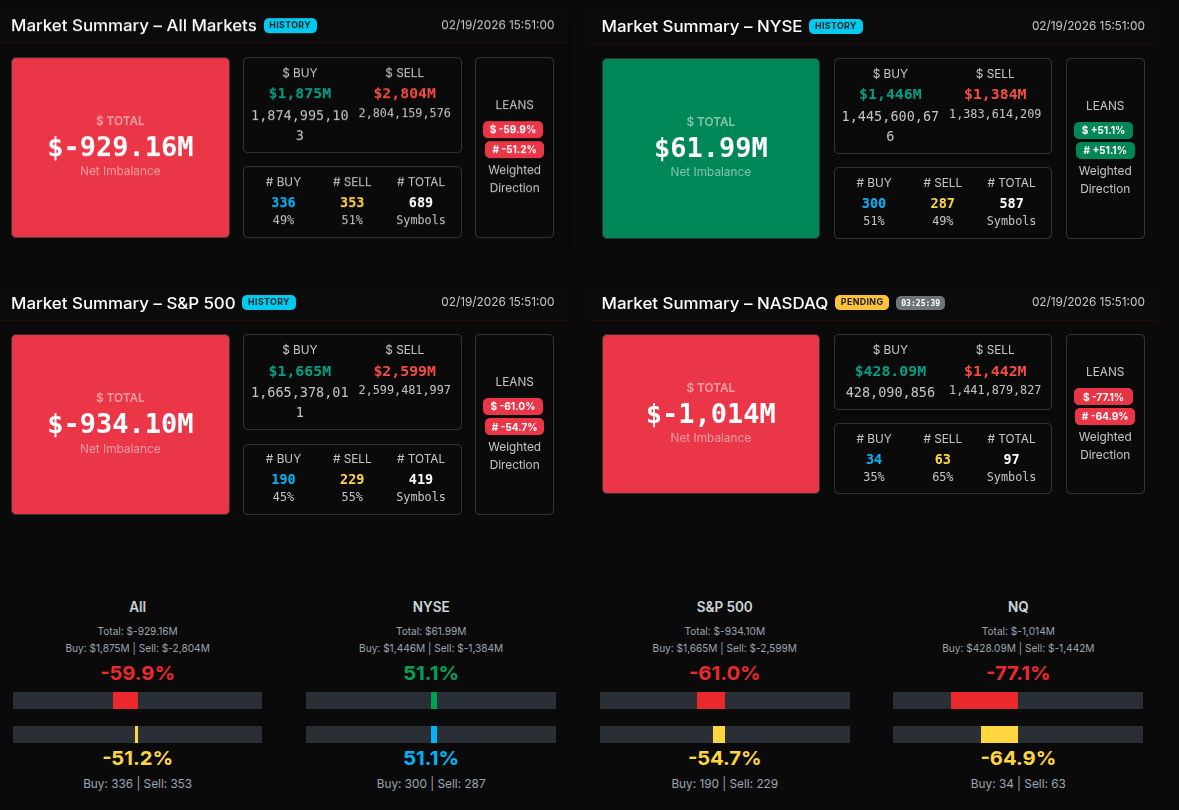Viewport: 1179px width, 810px height.
Task: Click the # -51.2% lean badge
Action: 514,149
